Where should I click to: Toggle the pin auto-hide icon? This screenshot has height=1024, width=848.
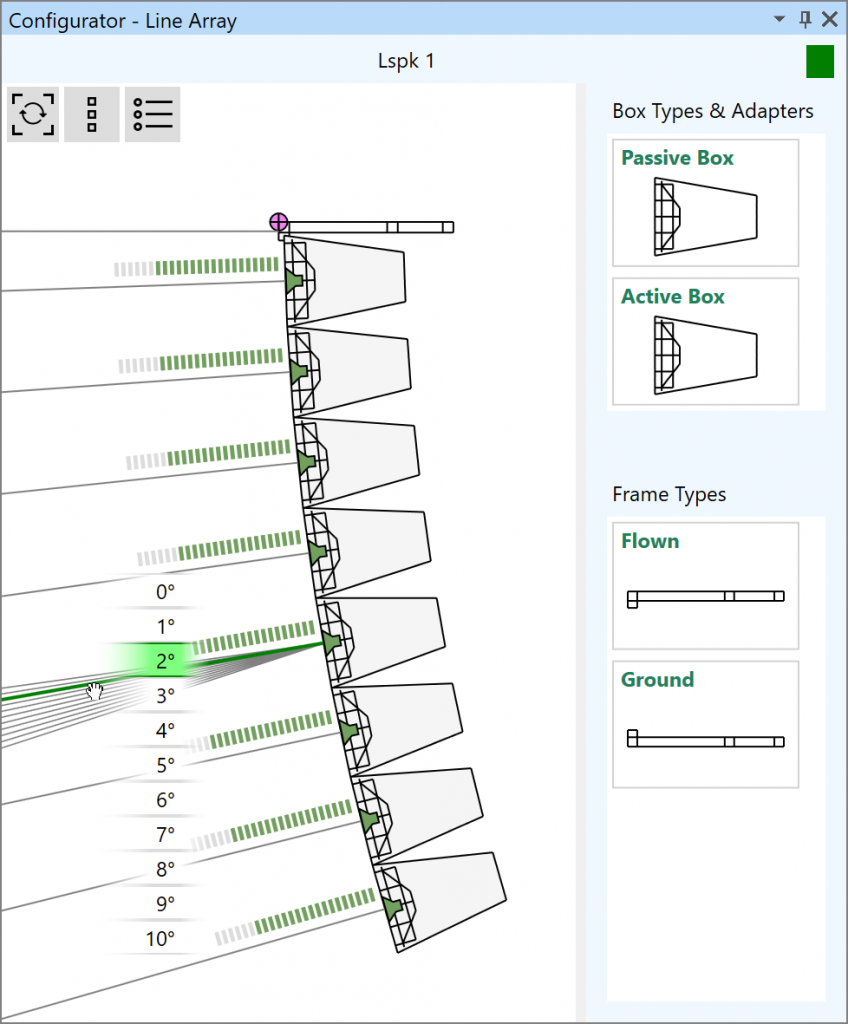tap(806, 19)
